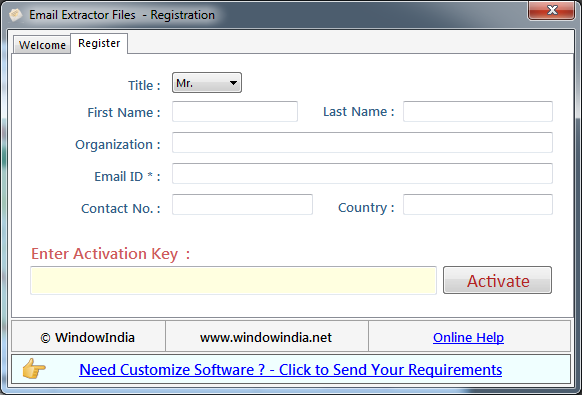Open the Online Help link
The height and width of the screenshot is (395, 582).
468,337
